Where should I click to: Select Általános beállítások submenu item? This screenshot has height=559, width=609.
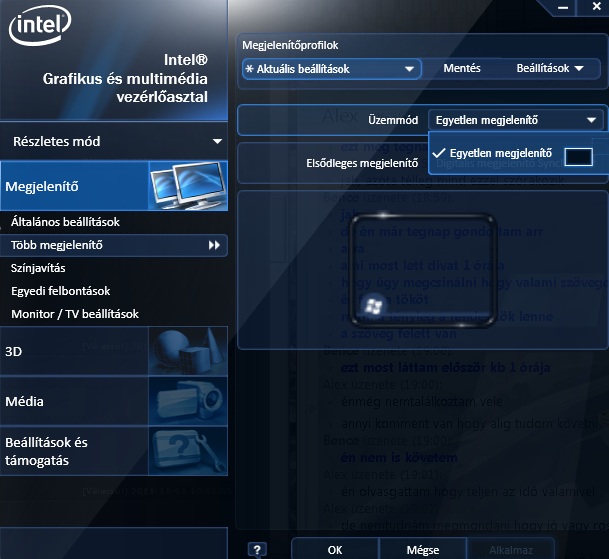click(x=65, y=222)
